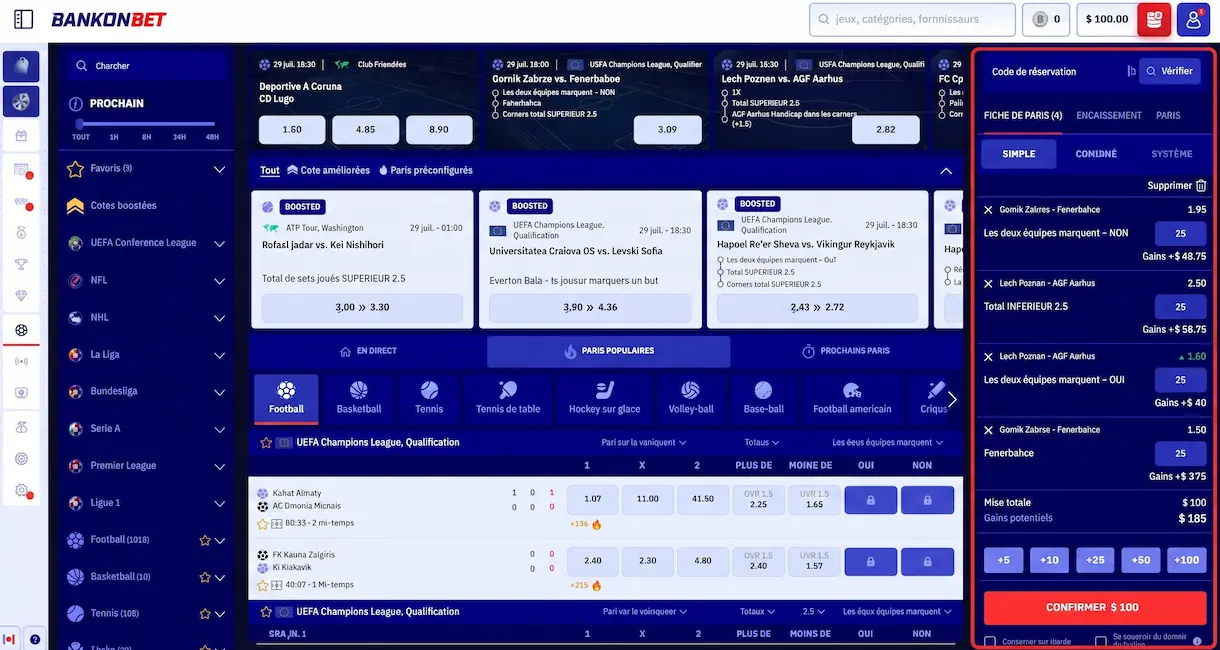Screen dimensions: 1220x650
Task: Click the trash icon next to Supprimer
Action: pos(1201,185)
